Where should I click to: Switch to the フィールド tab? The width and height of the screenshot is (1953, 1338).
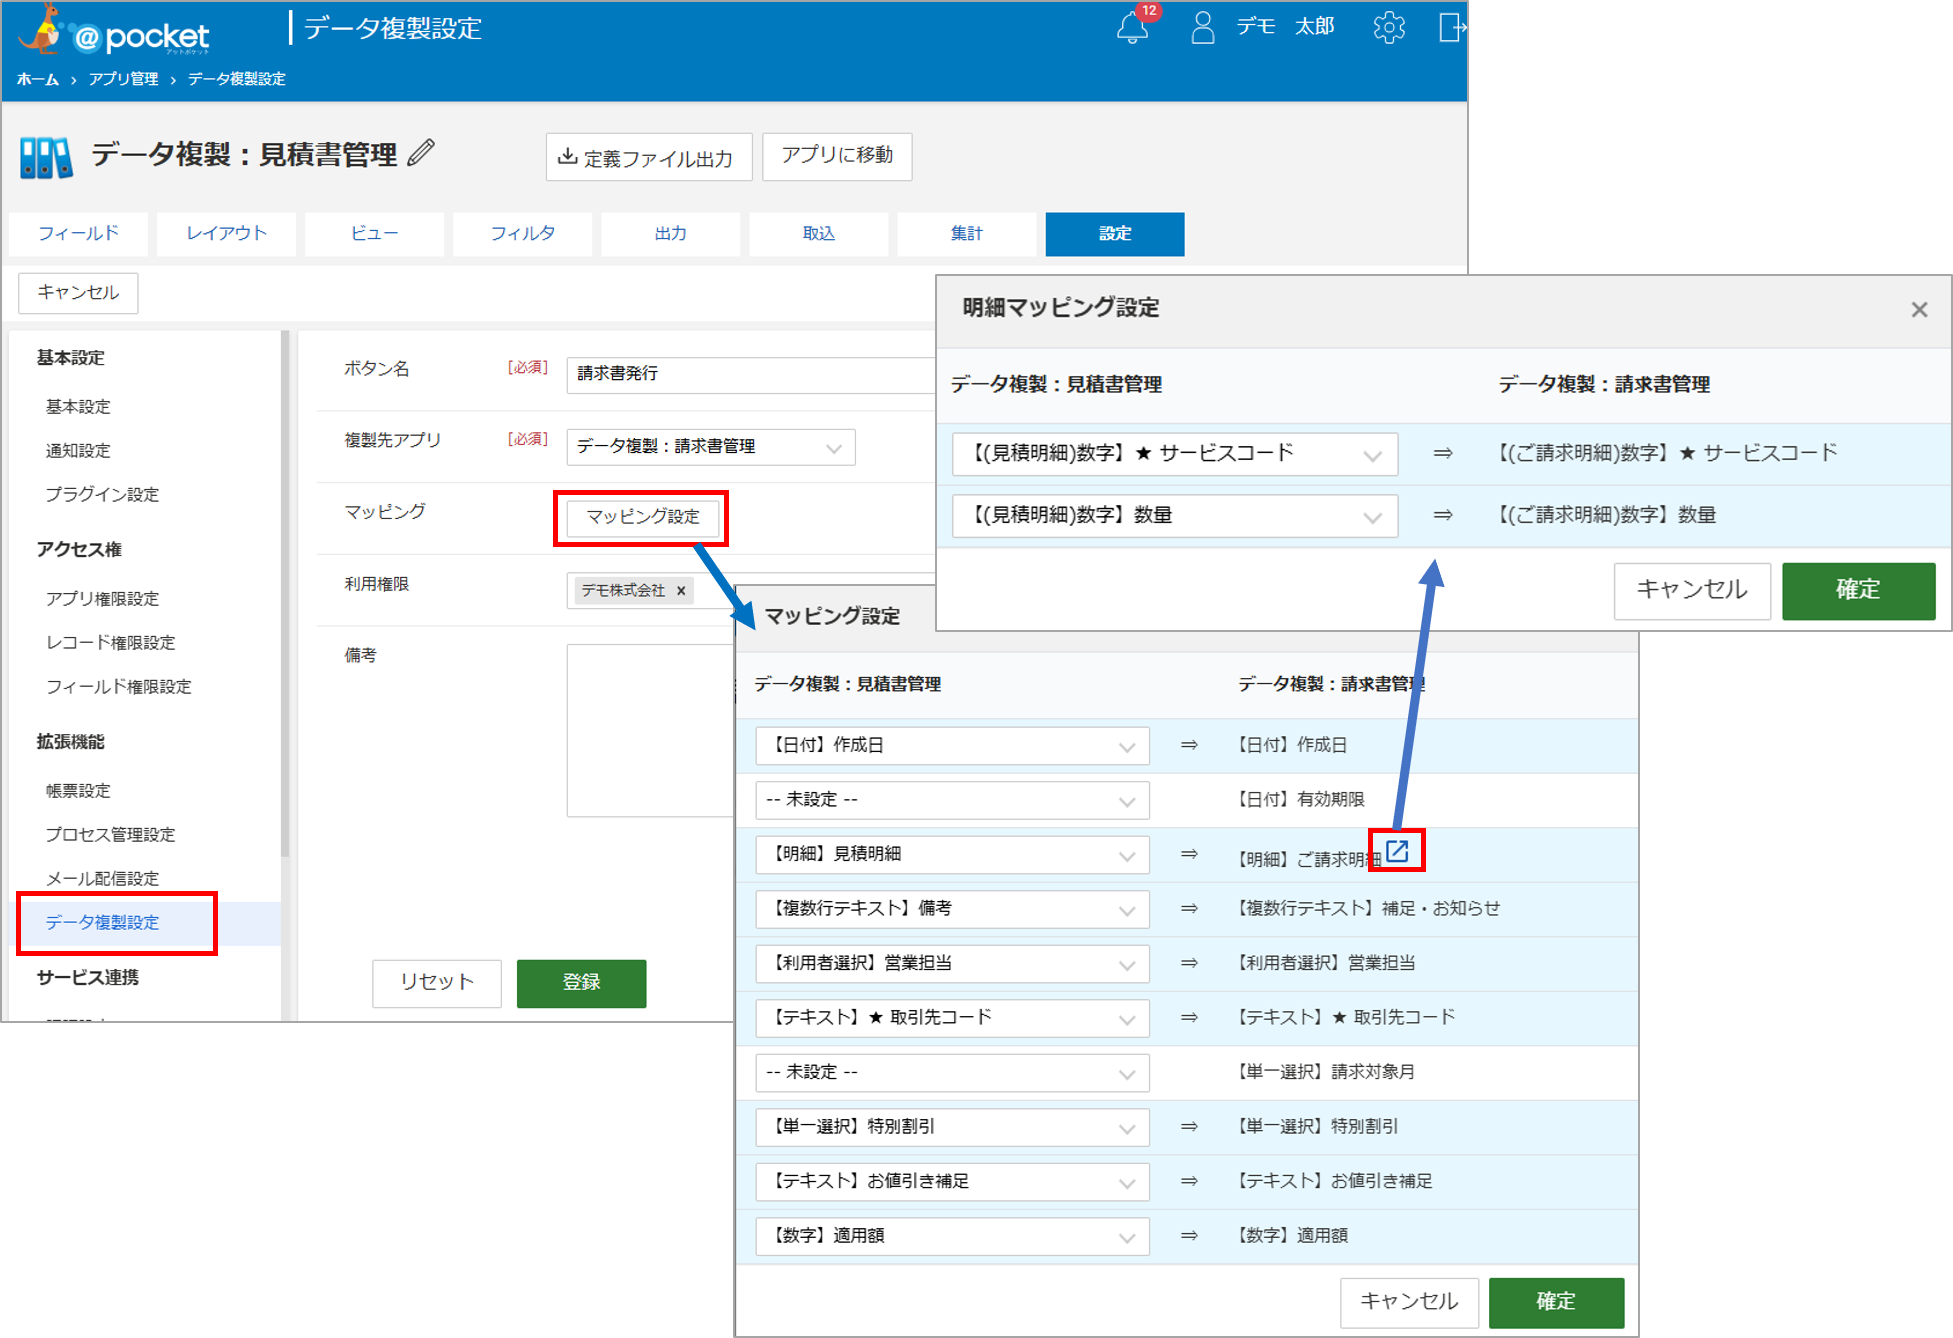[78, 233]
